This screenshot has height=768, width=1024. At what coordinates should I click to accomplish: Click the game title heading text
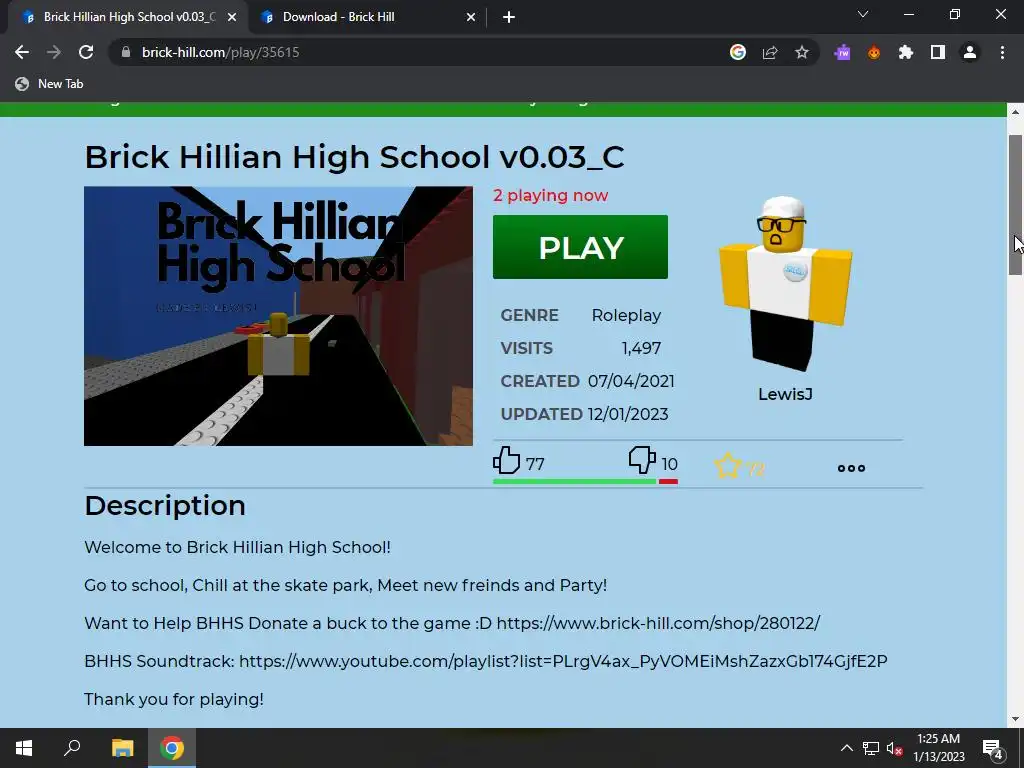(x=355, y=157)
